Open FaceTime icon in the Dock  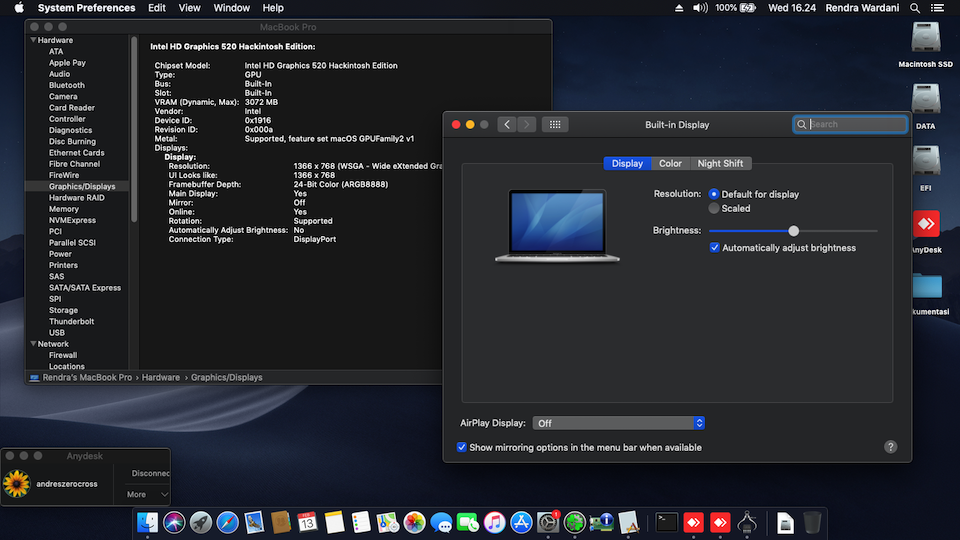(468, 522)
